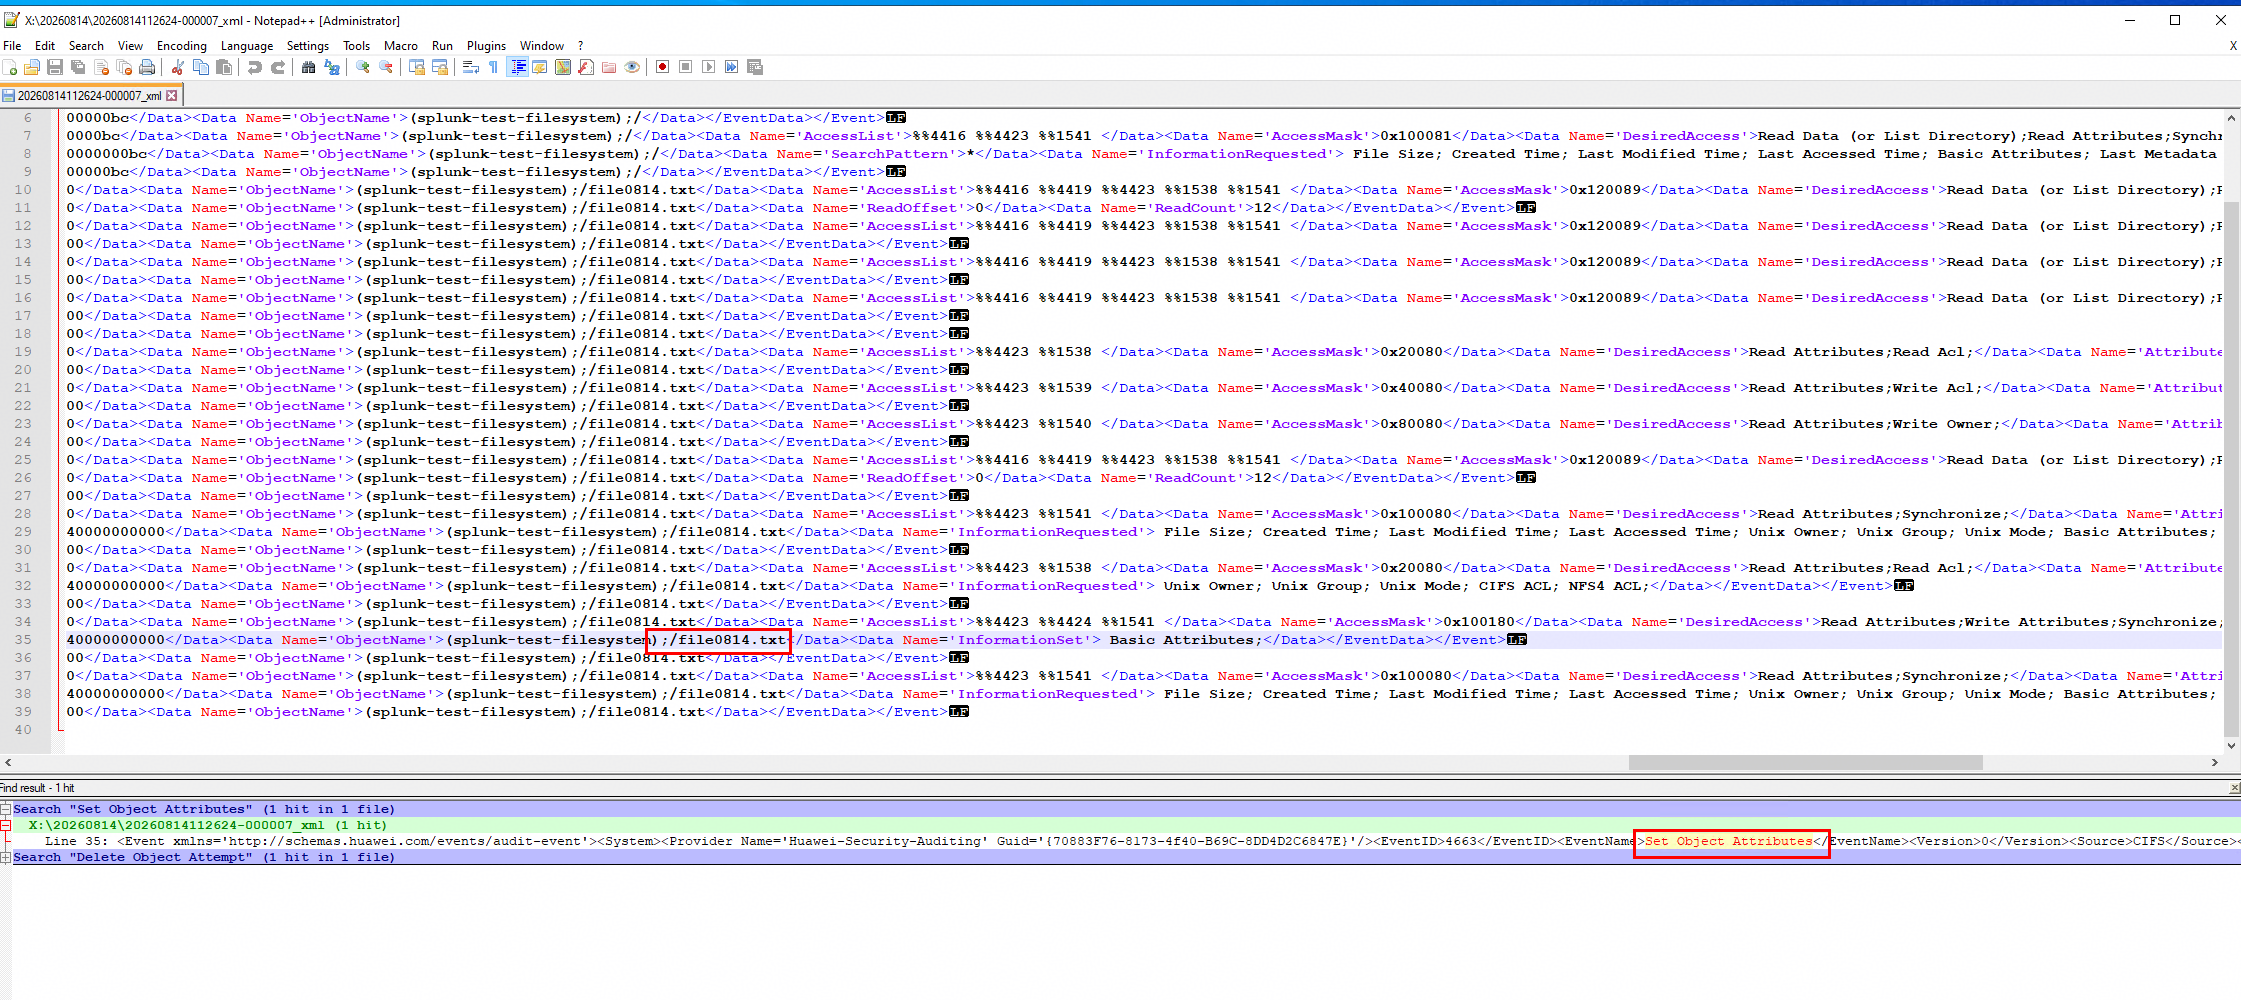This screenshot has height=1000, width=2241.
Task: Zoom in with the magnifier plus icon
Action: click(362, 67)
